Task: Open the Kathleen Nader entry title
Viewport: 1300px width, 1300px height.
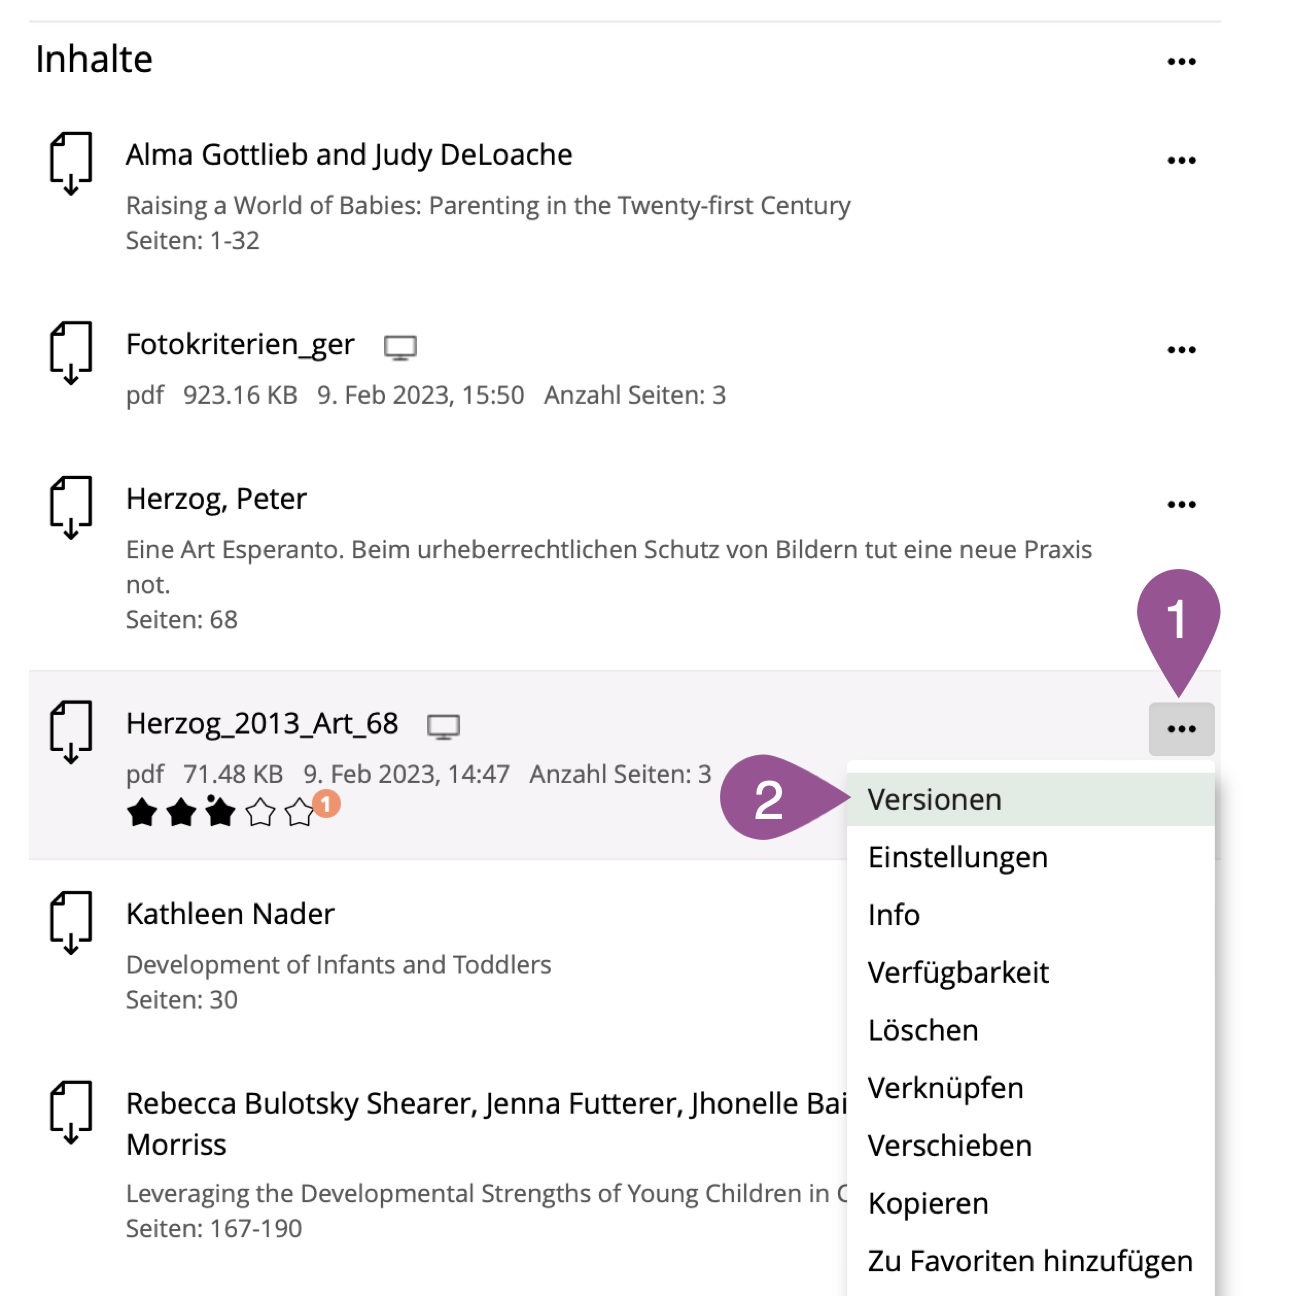Action: (230, 915)
